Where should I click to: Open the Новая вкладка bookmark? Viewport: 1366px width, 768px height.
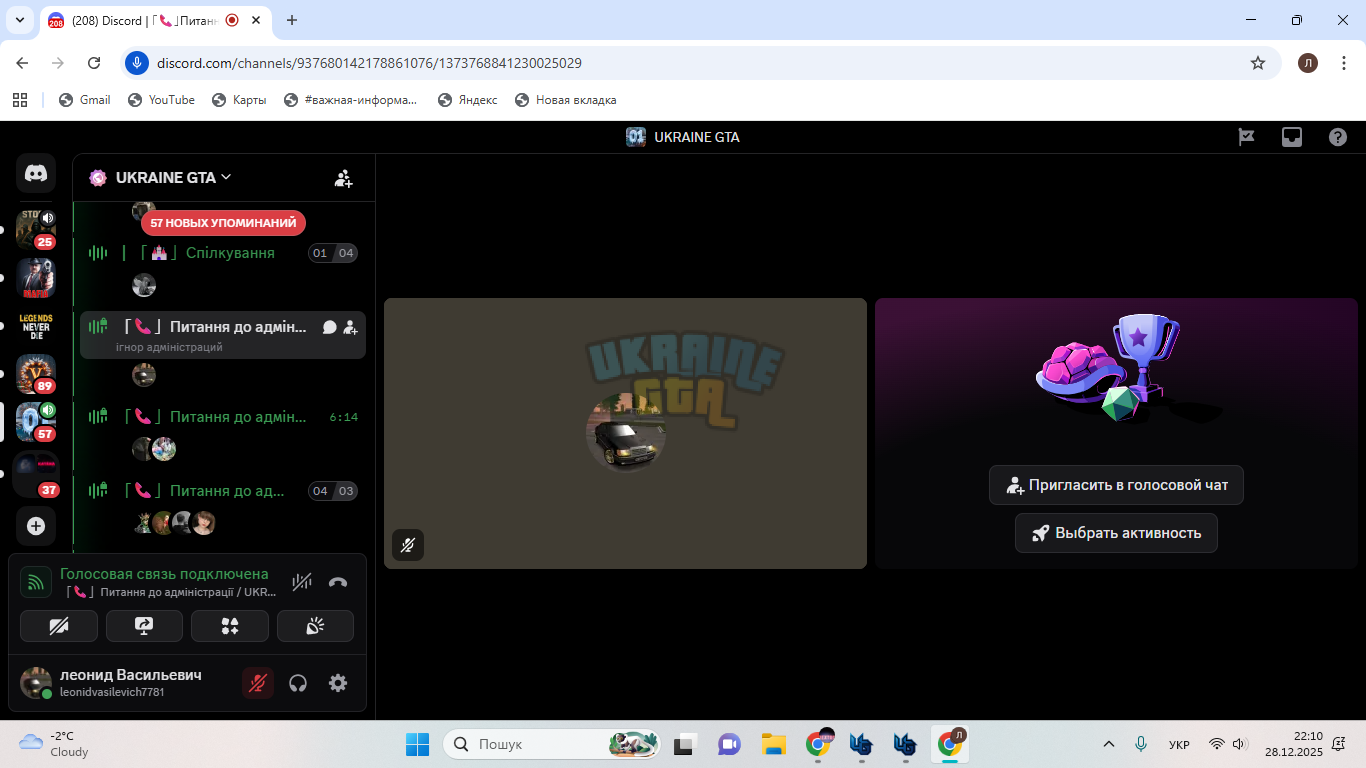(565, 100)
